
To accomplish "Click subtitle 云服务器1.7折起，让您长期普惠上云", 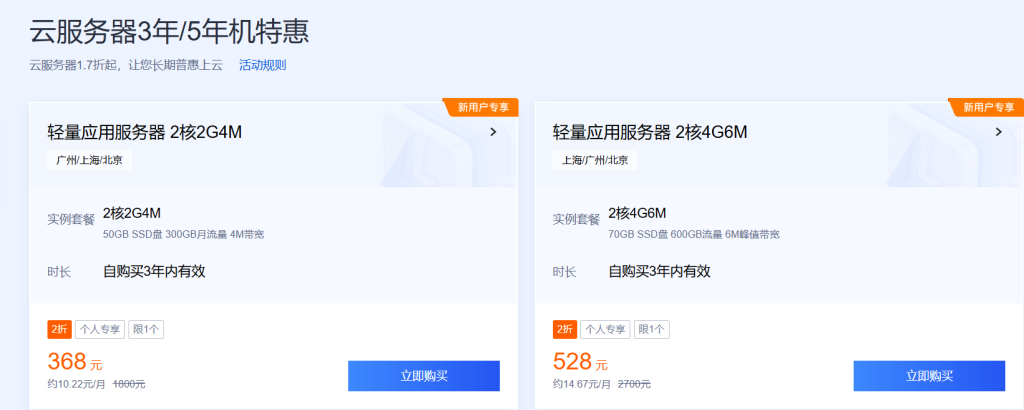I will [126, 65].
